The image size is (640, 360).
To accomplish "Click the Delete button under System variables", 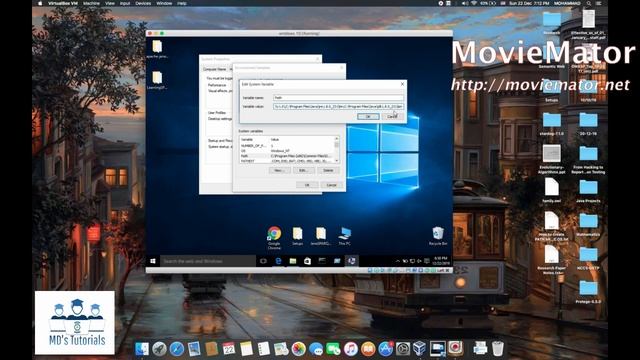I will (328, 170).
